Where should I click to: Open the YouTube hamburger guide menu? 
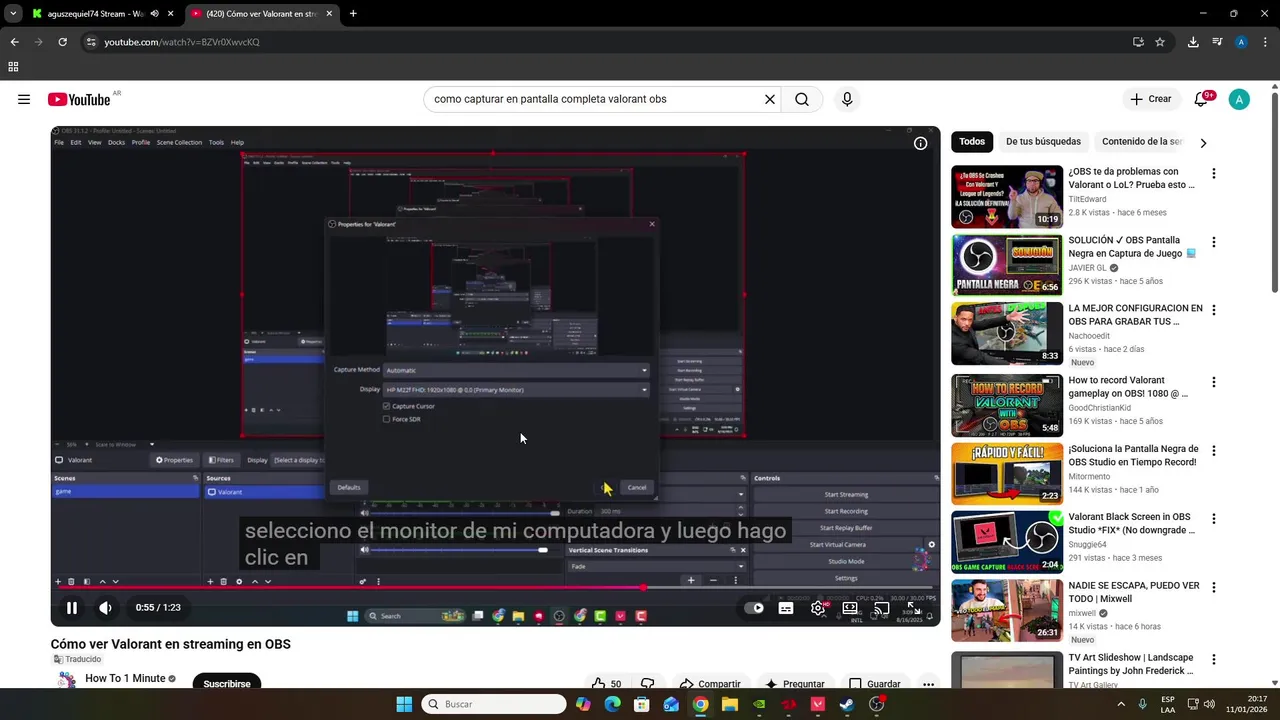coord(24,99)
